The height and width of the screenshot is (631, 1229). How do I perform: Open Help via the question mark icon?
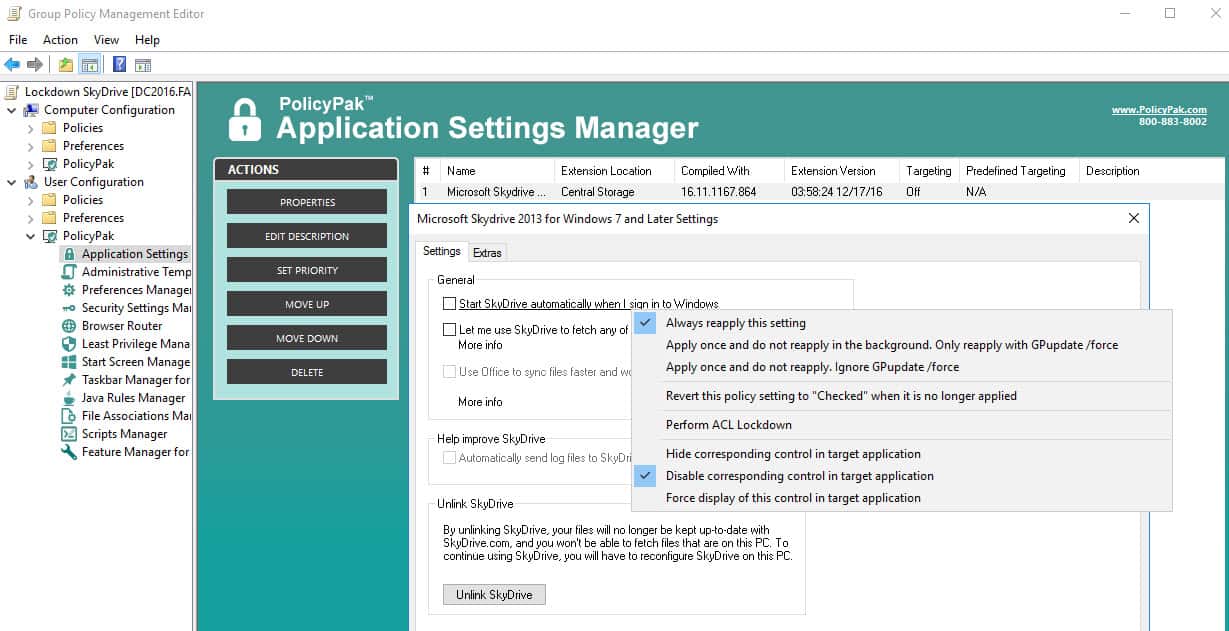[119, 65]
